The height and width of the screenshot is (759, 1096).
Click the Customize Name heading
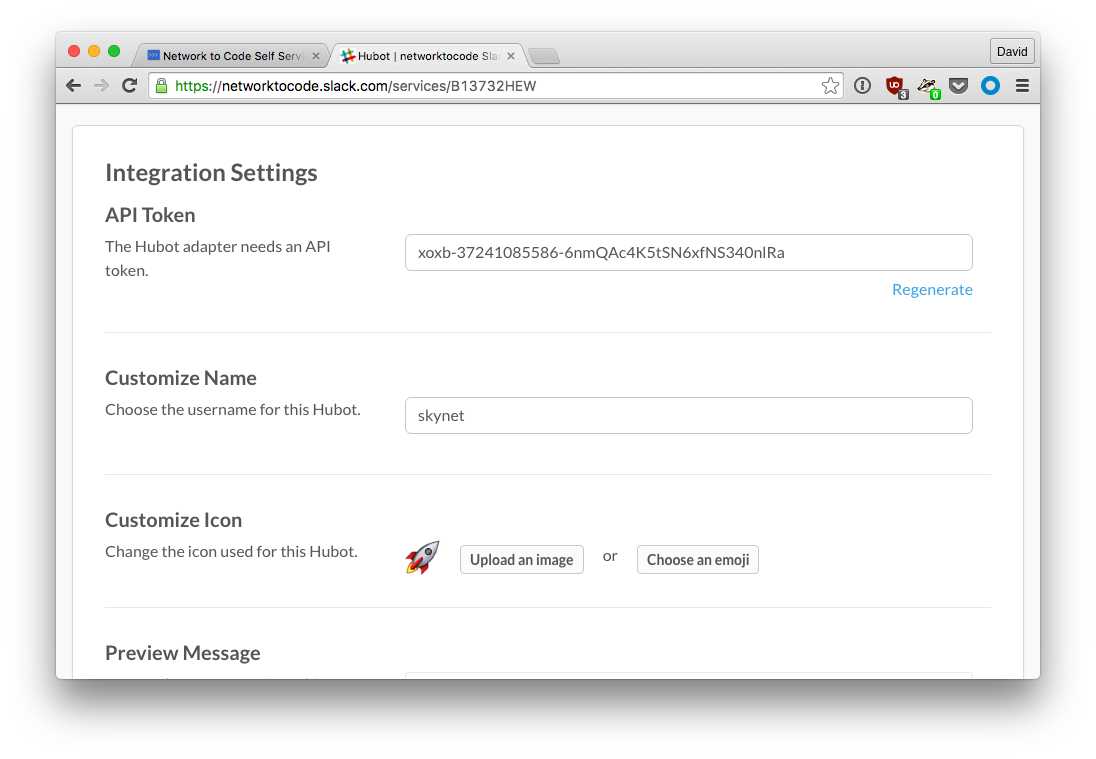[180, 378]
